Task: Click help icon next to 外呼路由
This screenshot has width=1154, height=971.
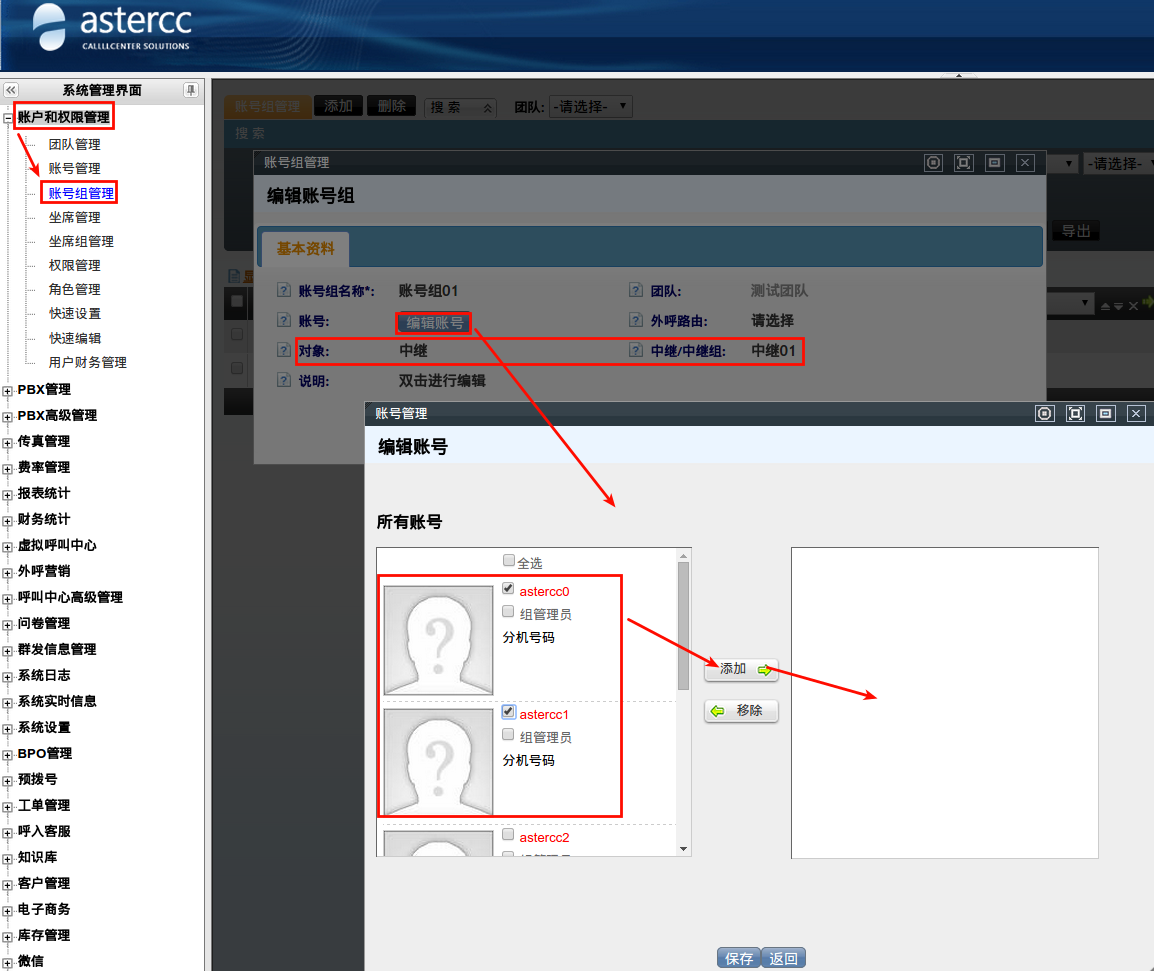Action: click(x=636, y=320)
